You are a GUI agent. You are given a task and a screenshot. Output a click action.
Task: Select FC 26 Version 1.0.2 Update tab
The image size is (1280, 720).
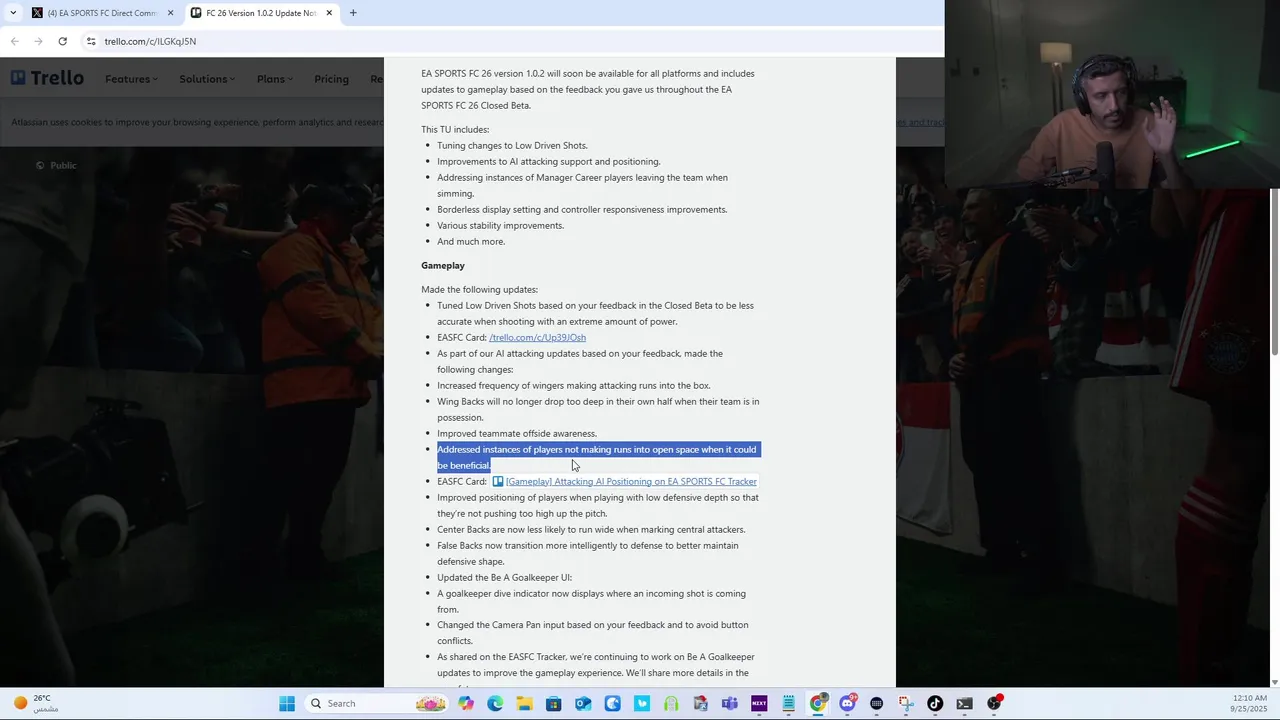260,13
